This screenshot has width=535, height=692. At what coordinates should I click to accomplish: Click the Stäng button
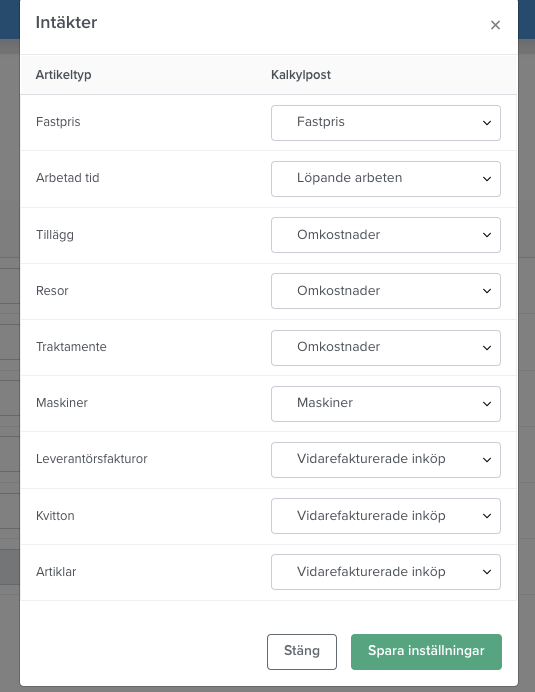[x=302, y=652]
